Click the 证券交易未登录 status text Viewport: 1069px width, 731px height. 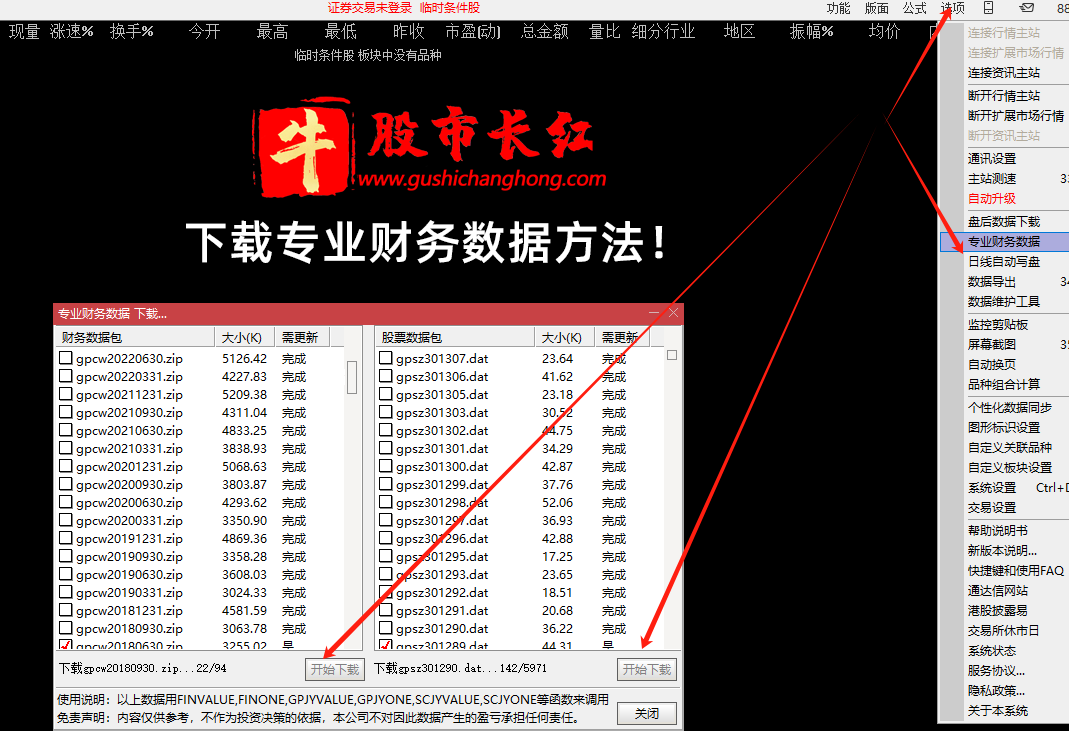click(x=370, y=8)
